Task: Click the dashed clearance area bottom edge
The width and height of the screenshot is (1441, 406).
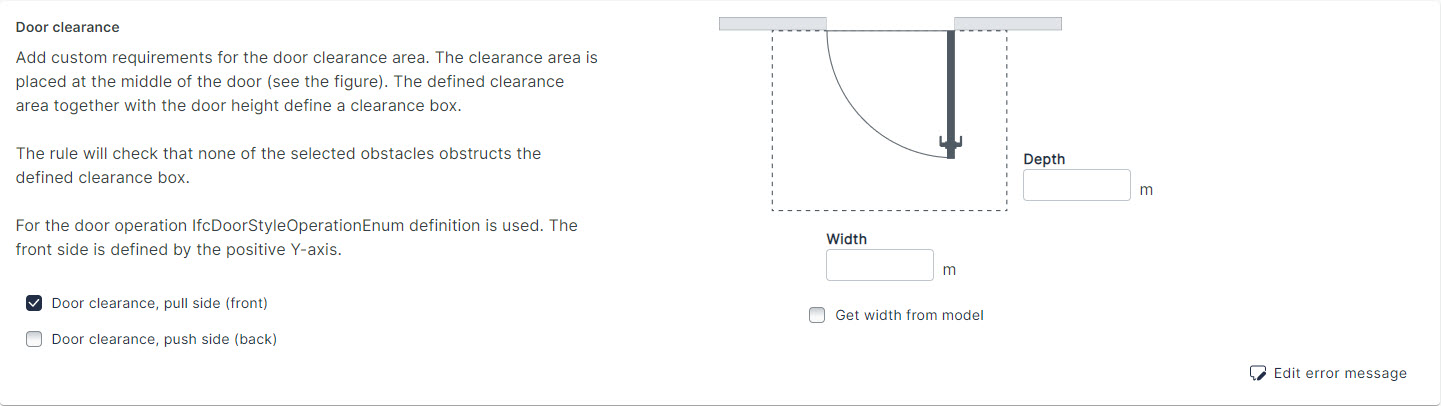Action: [889, 210]
